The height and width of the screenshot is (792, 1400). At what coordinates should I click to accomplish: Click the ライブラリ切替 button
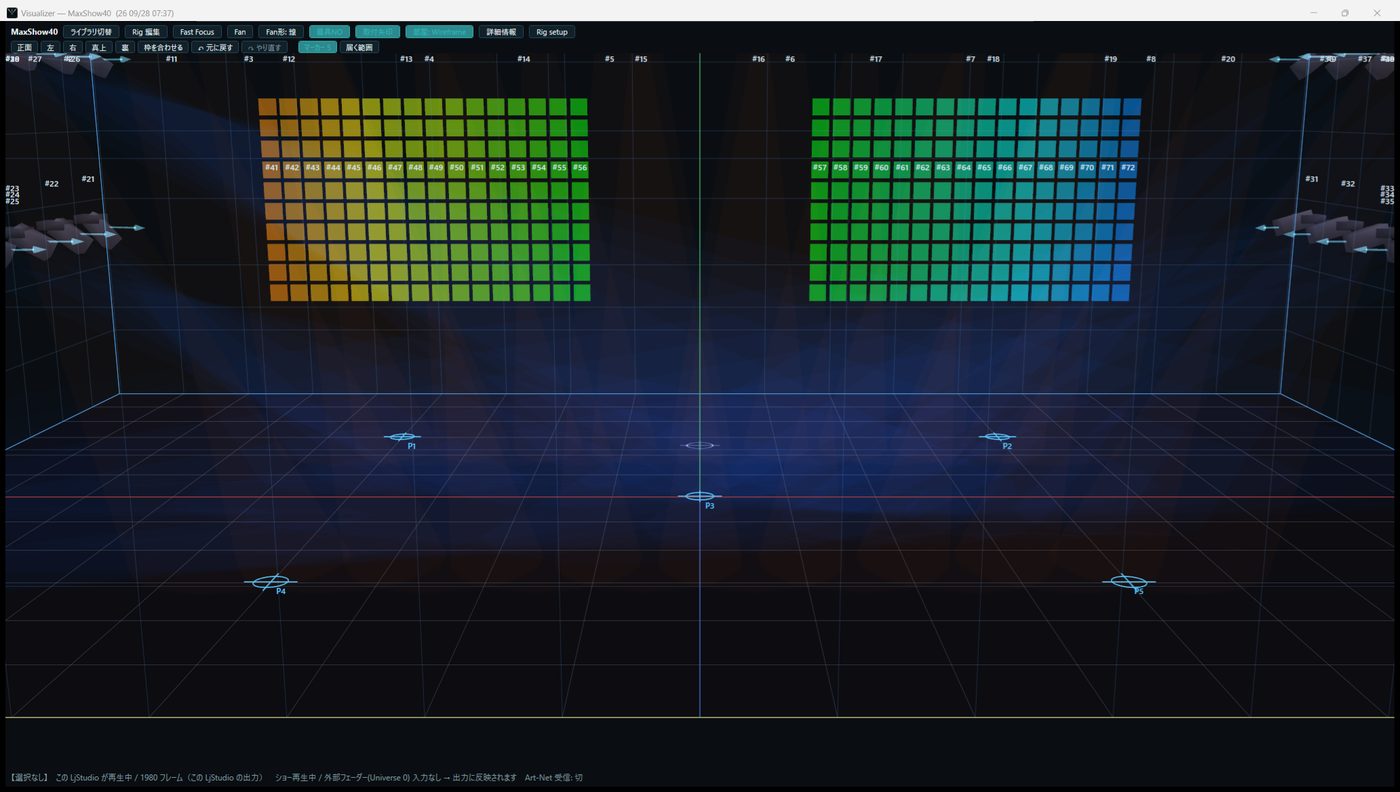click(91, 32)
